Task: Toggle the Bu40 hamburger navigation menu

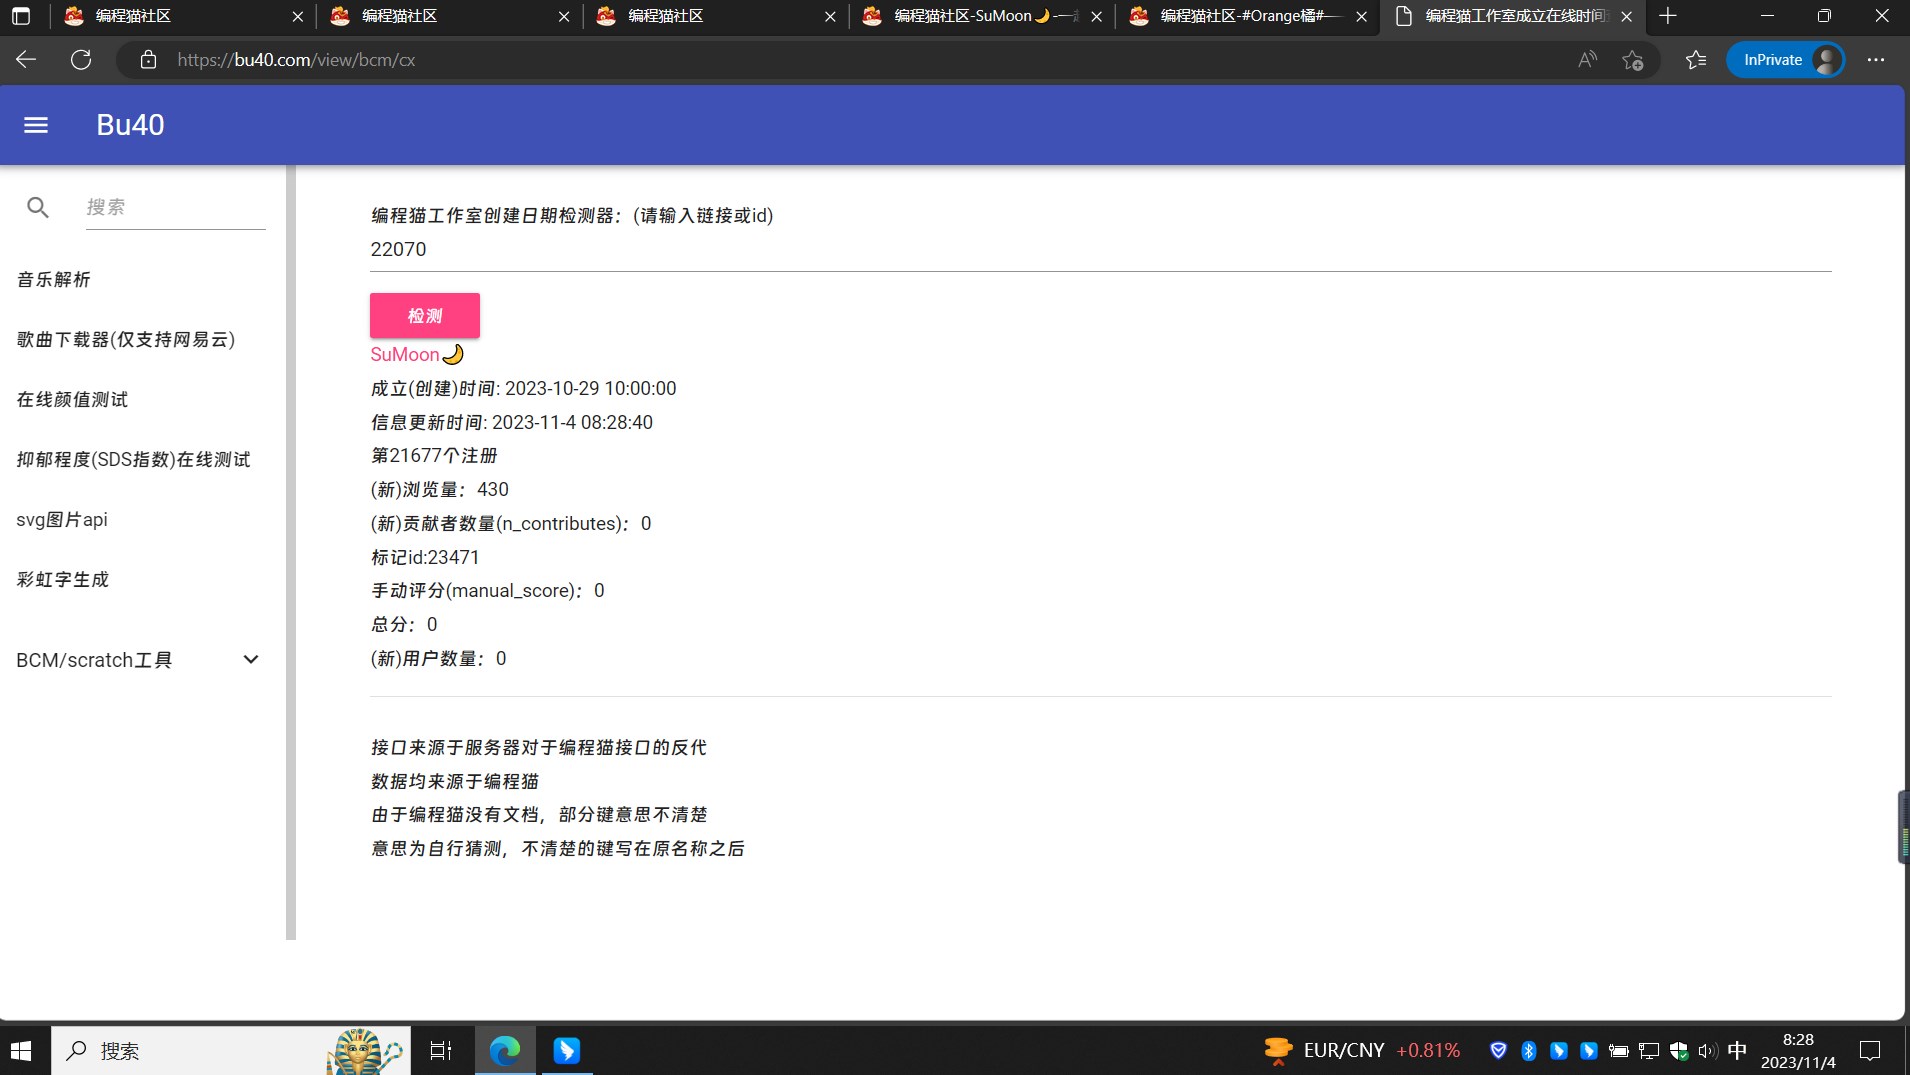Action: 36,125
